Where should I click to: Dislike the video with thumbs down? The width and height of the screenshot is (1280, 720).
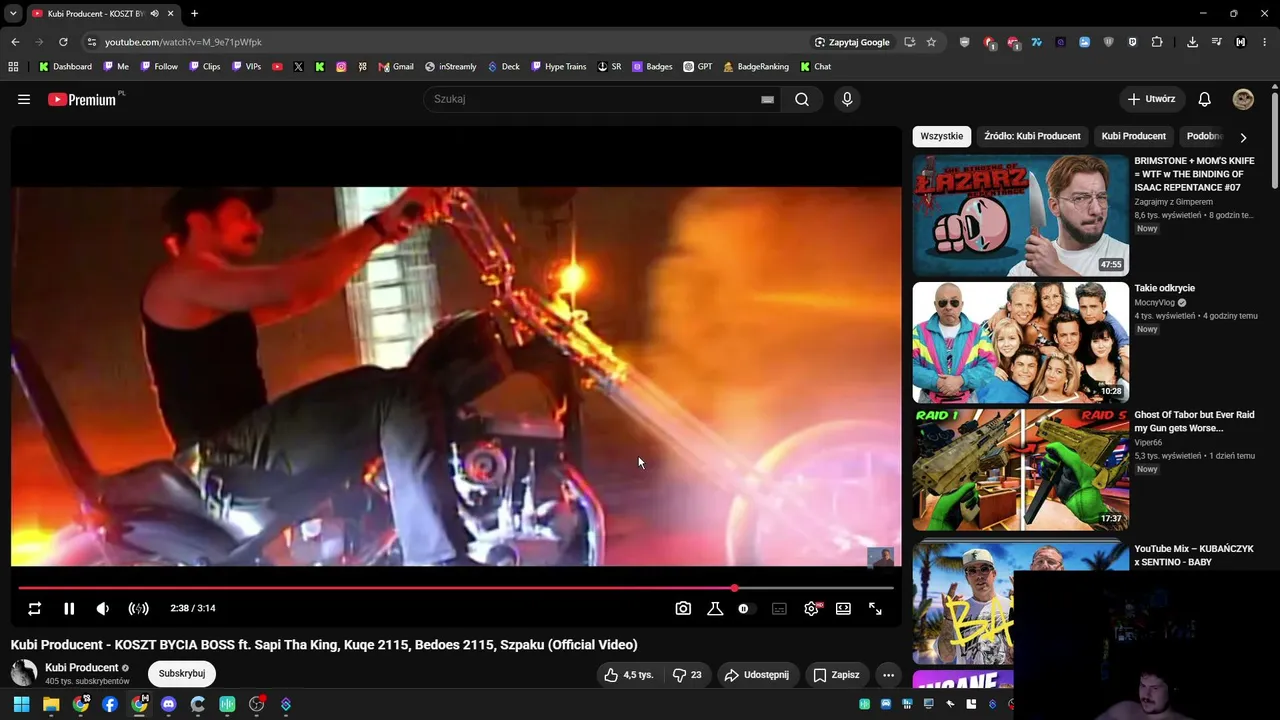click(x=687, y=675)
